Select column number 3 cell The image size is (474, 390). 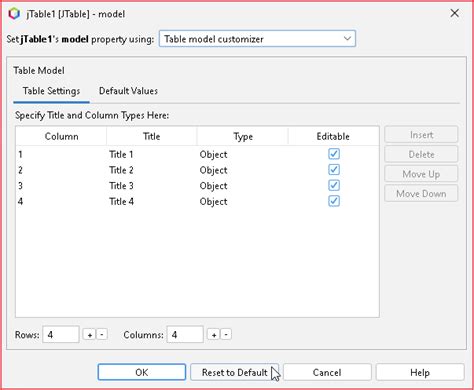61,186
